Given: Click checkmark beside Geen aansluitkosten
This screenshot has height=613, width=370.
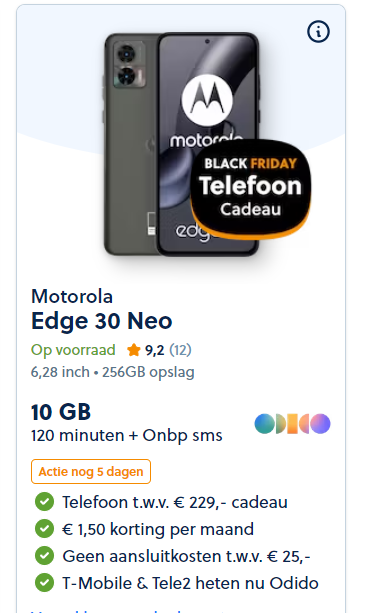Looking at the screenshot, I should (x=45, y=556).
